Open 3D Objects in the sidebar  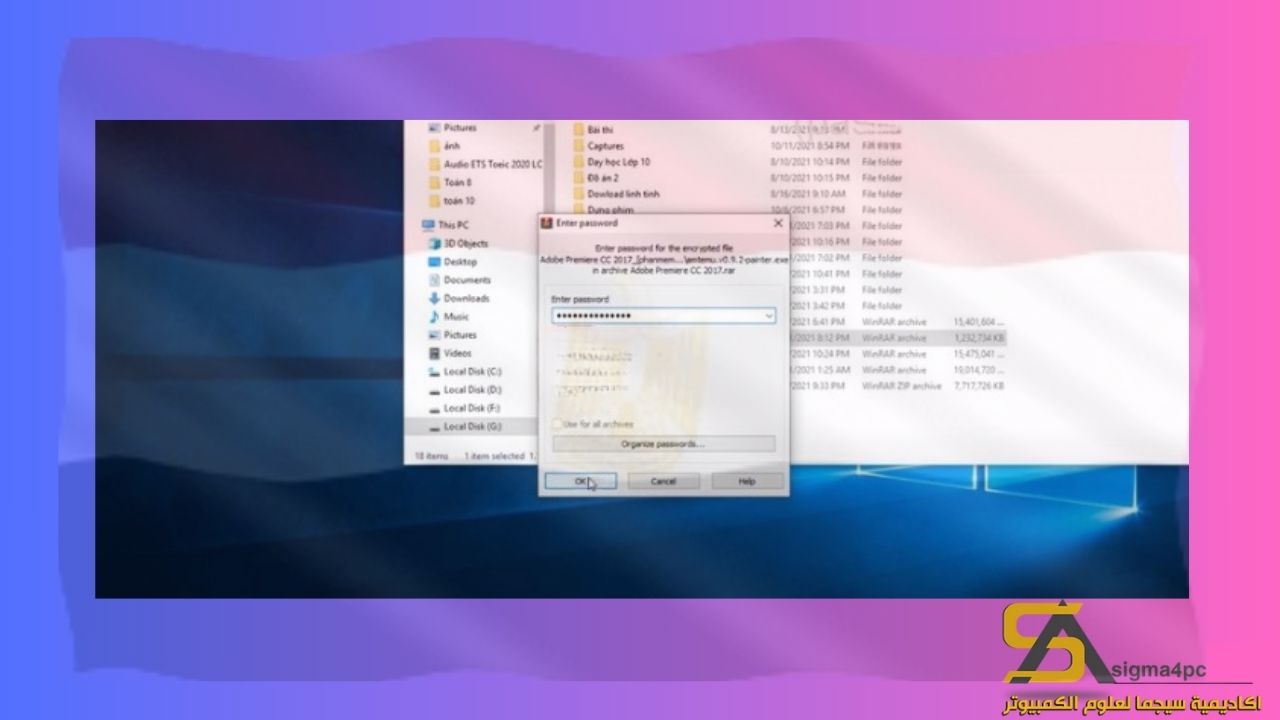(x=466, y=243)
